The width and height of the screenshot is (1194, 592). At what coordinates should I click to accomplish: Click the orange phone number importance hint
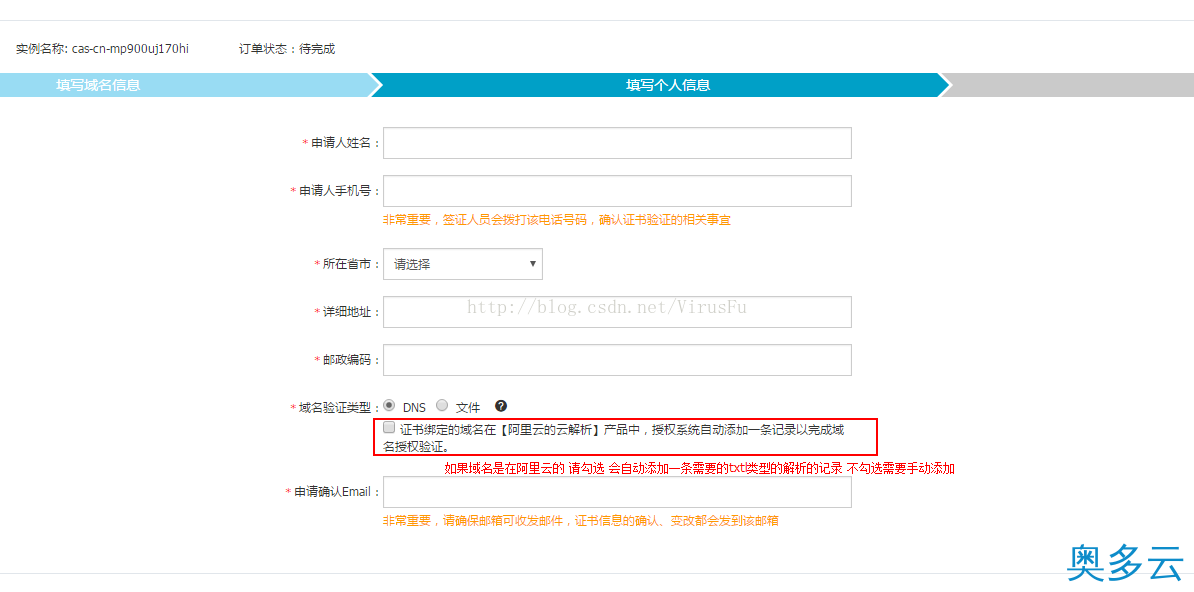[557, 220]
